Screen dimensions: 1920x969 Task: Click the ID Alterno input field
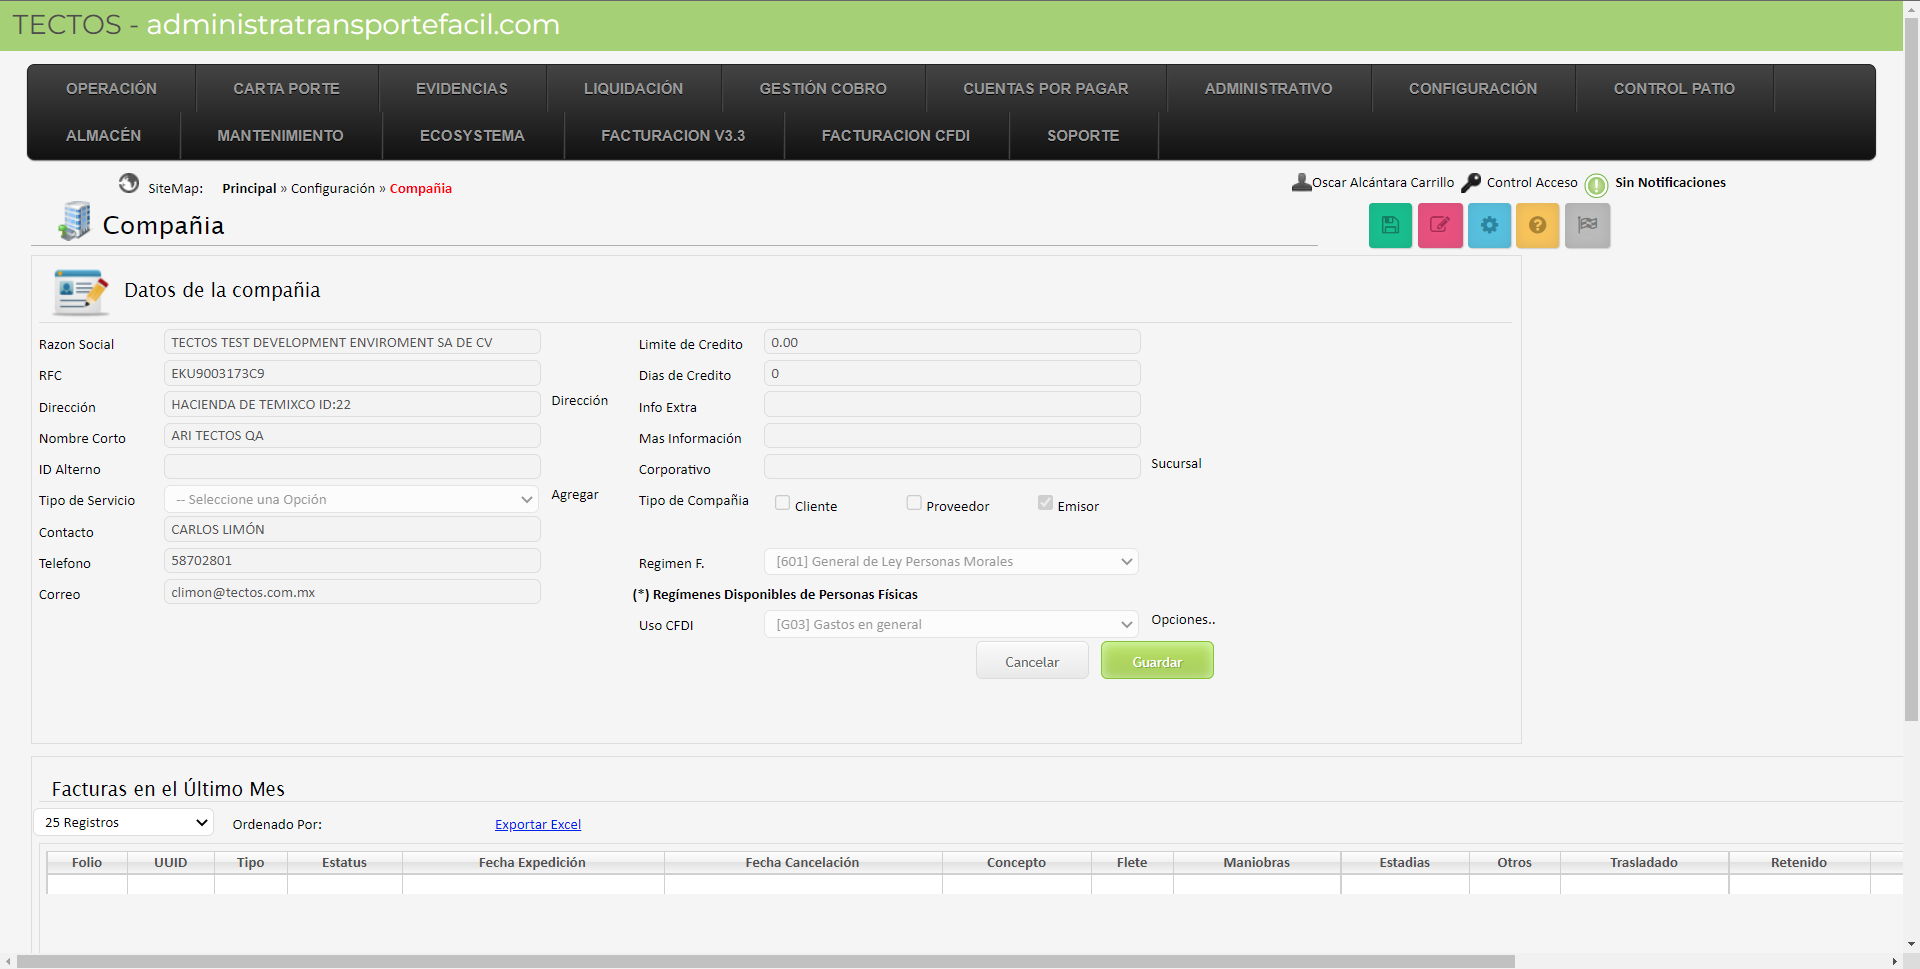(x=352, y=468)
